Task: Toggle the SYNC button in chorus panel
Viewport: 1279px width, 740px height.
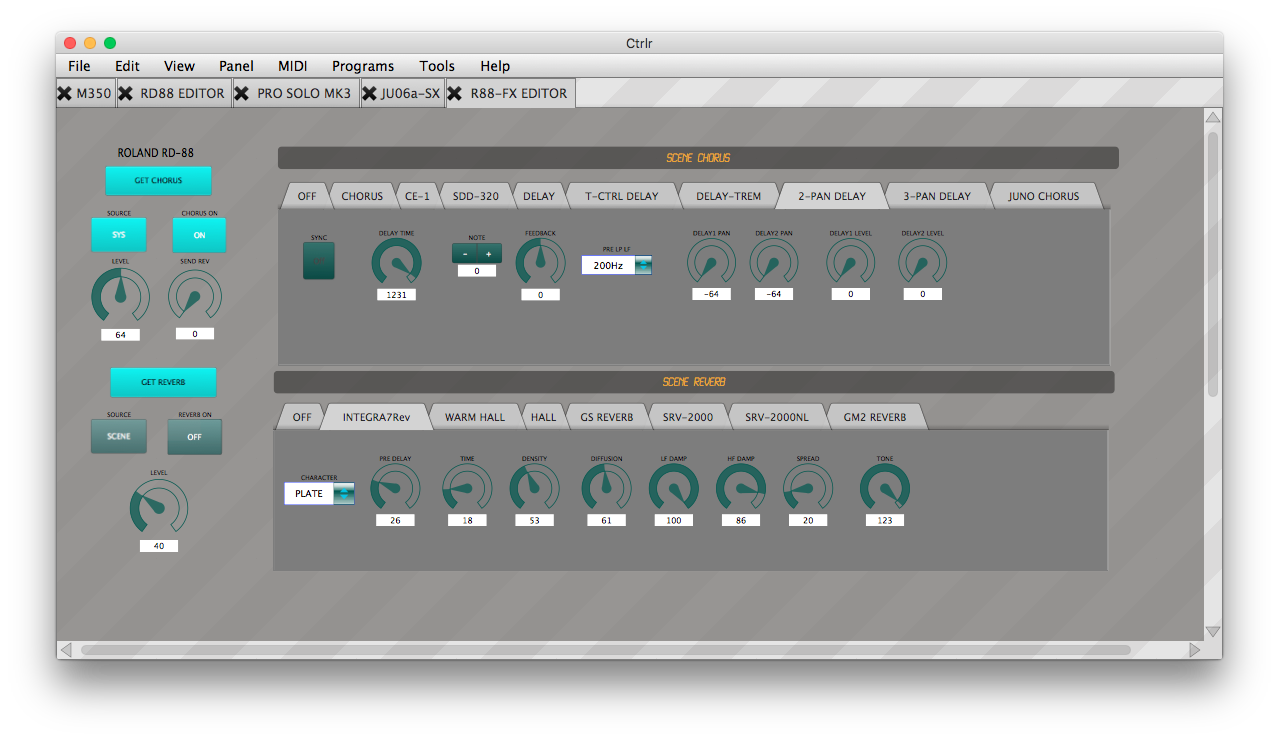Action: coord(319,261)
